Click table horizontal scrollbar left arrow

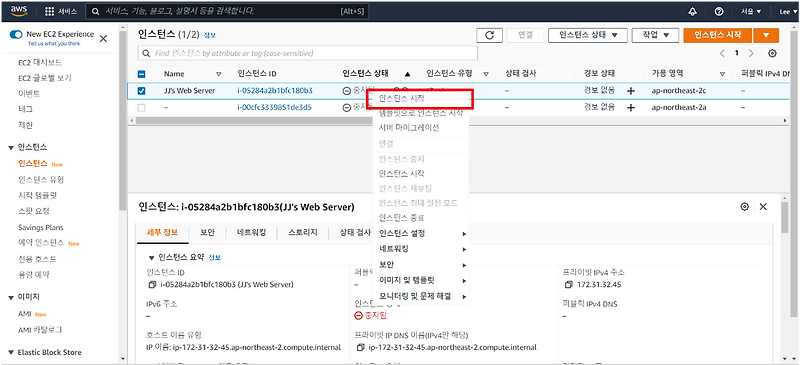click(x=132, y=120)
